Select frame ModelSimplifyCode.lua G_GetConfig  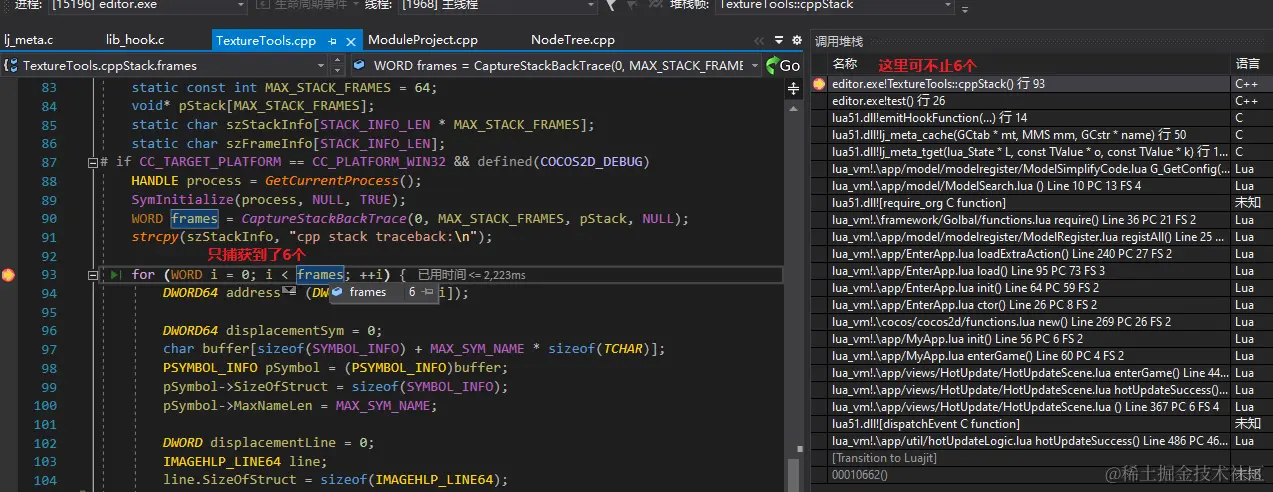(1041, 169)
